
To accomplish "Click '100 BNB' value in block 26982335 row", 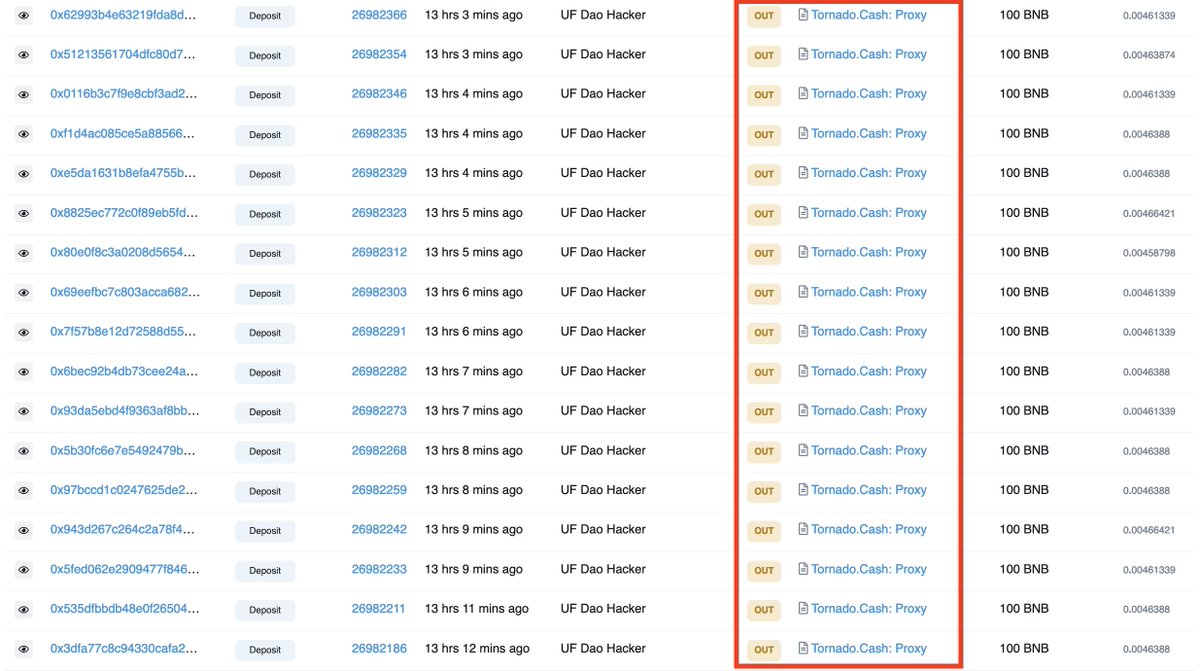I will coord(1024,133).
